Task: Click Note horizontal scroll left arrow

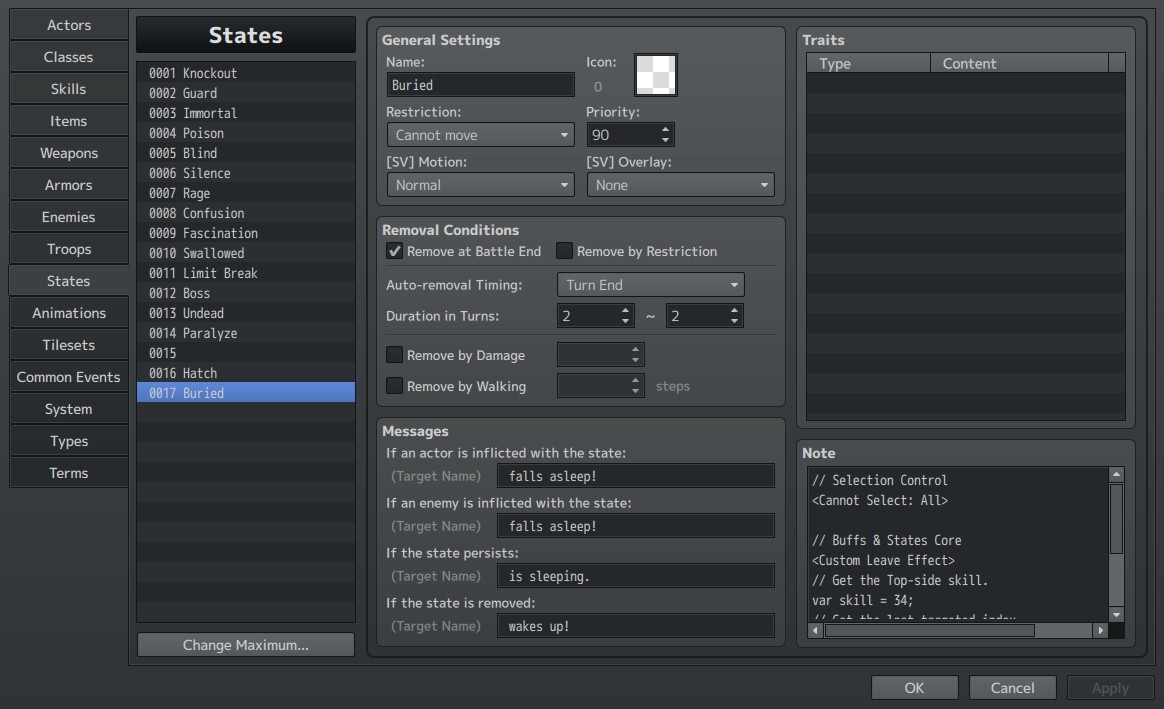Action: (815, 630)
